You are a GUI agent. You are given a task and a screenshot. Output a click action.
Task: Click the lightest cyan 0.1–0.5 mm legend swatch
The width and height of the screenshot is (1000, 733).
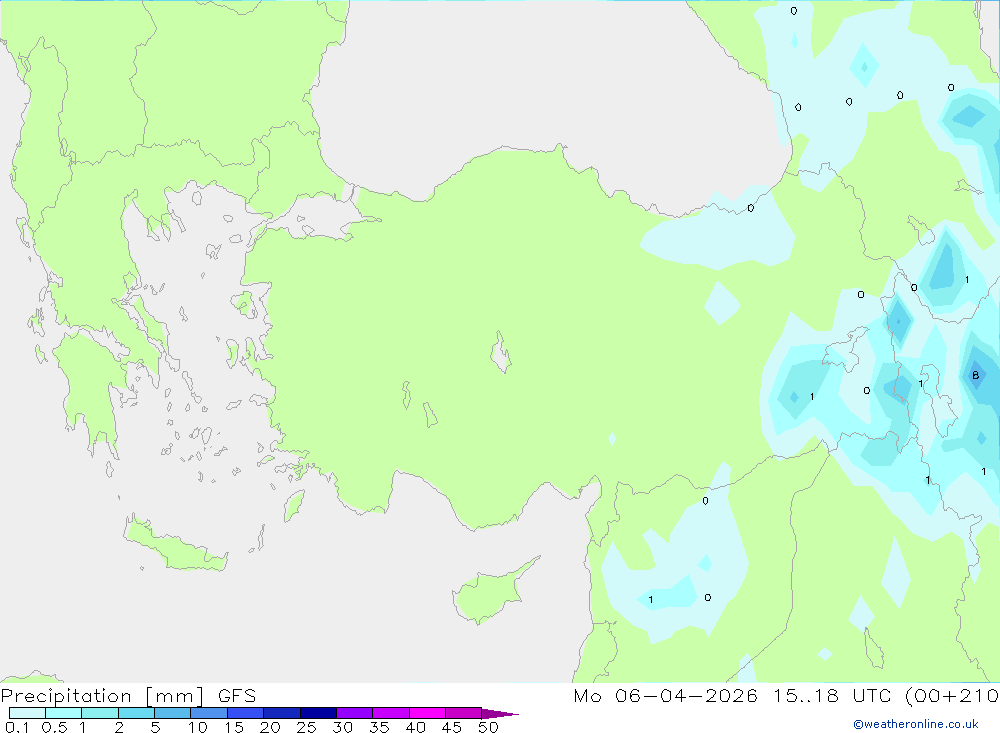(27, 713)
